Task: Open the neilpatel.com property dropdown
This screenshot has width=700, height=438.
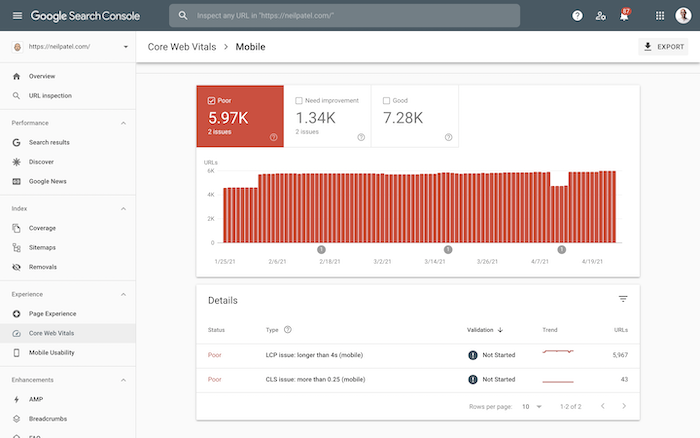Action: pyautogui.click(x=68, y=46)
